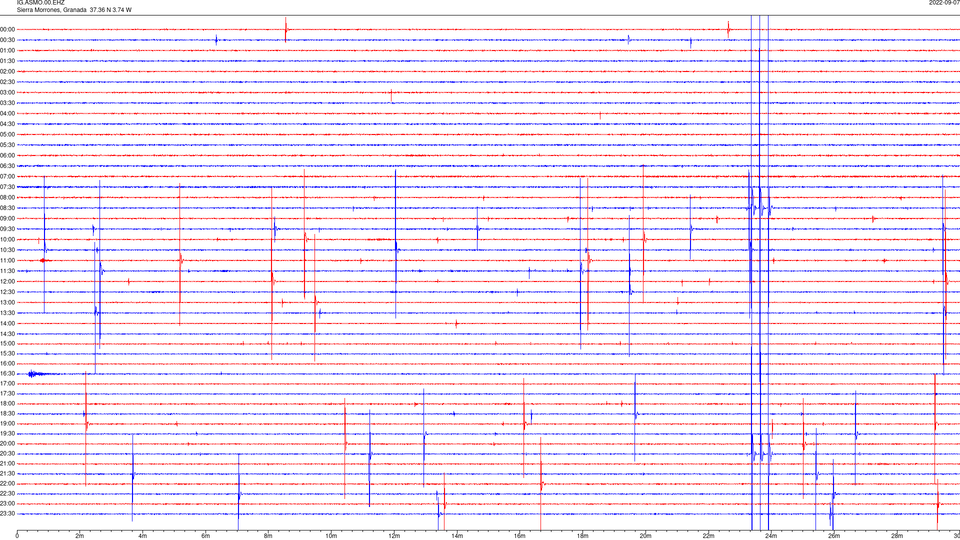Image resolution: width=960 pixels, height=540 pixels.
Task: Click the 4m tick on minute axis
Action: click(143, 536)
